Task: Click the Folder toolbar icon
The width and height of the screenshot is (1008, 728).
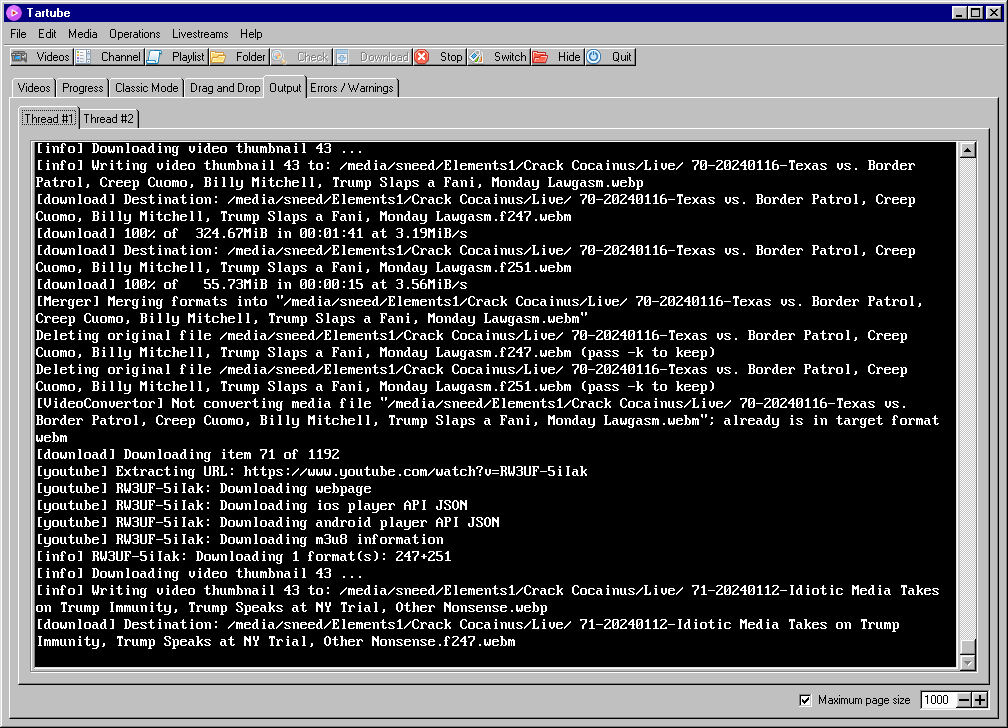Action: point(219,57)
